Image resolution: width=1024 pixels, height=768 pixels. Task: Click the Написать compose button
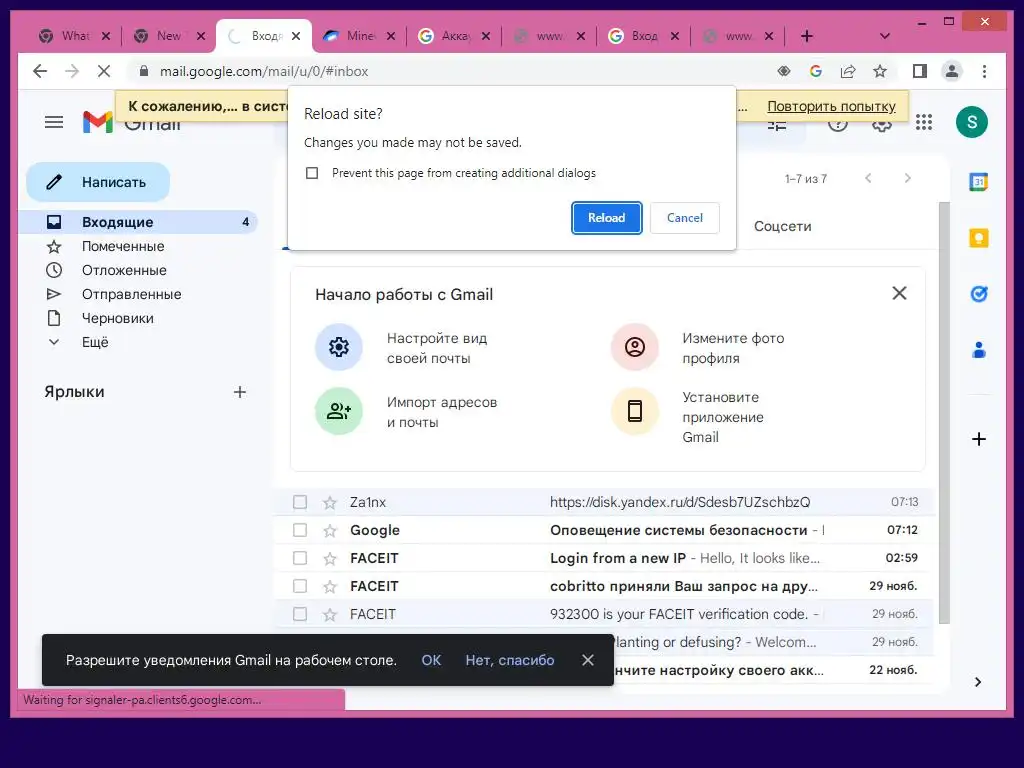coord(98,182)
